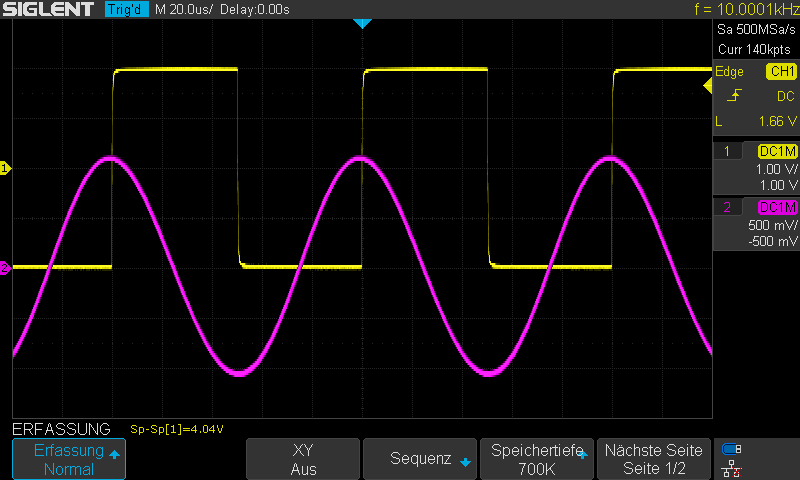Viewport: 800px width, 480px height.
Task: Click the f = 10.0001kHz frequency readout
Action: [x=746, y=9]
